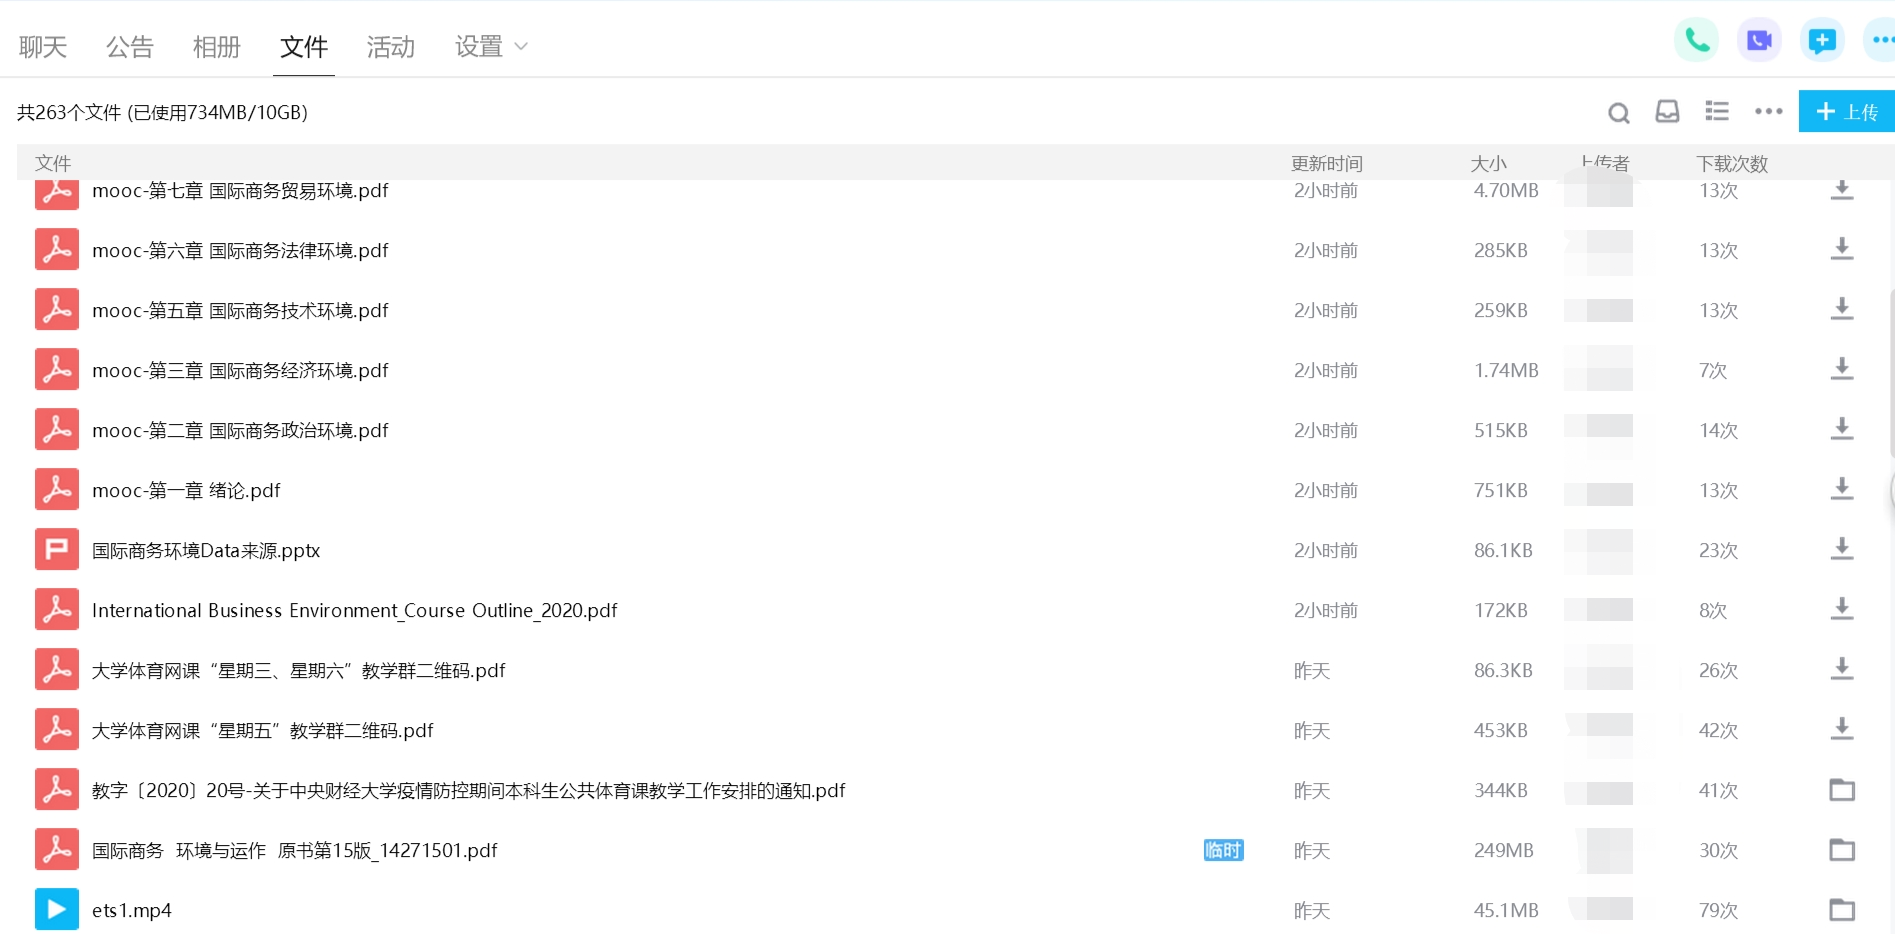
Task: Select the ets1.mp4 video file icon
Action: 57,910
